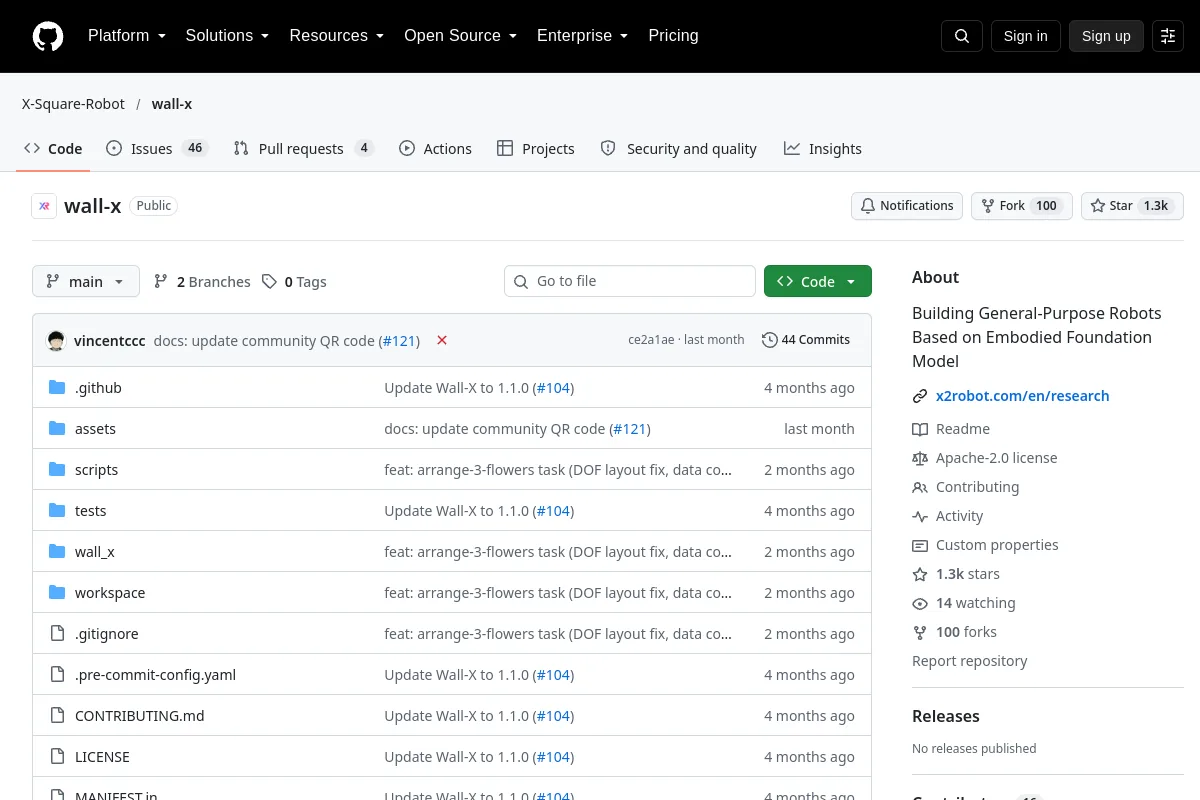Open the main branch selector dropdown
Screen dimensions: 1200x800
(86, 281)
